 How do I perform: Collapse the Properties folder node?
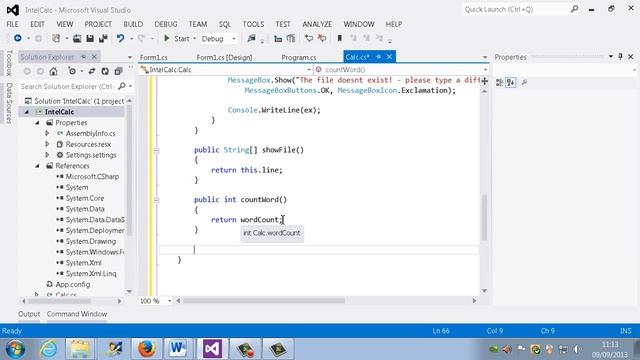[x=38, y=122]
